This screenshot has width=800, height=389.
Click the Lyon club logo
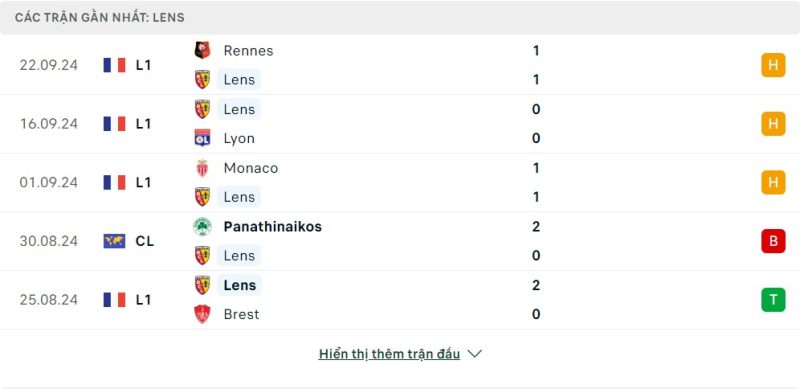tap(203, 138)
